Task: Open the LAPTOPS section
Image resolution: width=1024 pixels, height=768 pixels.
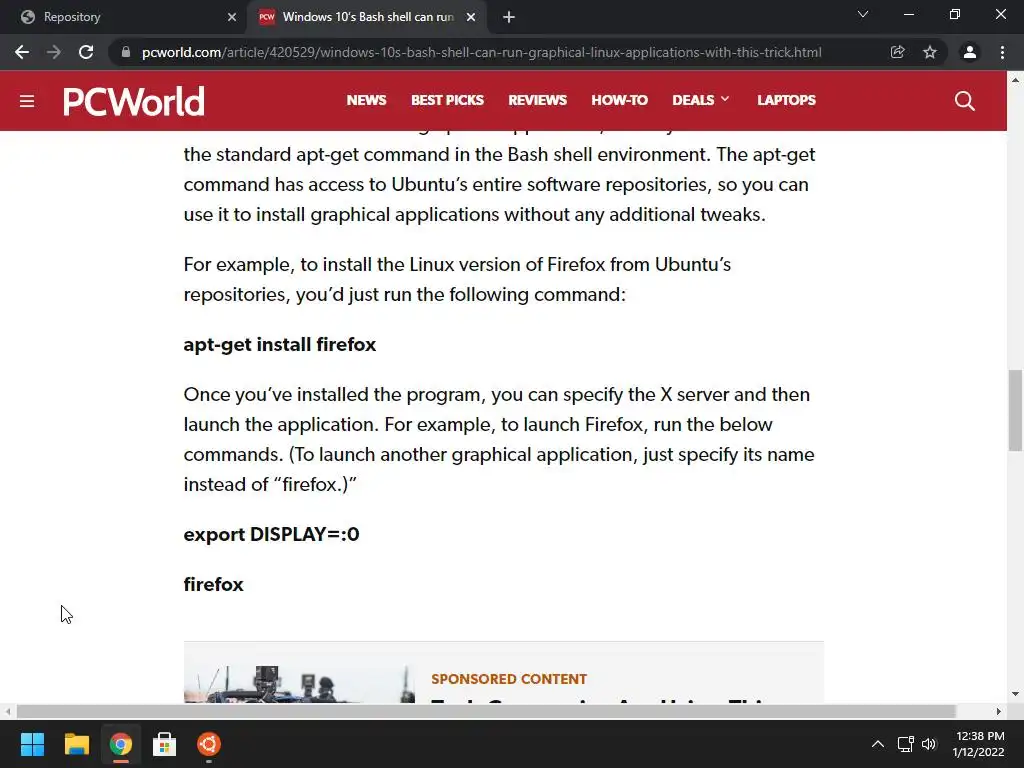Action: coord(786,101)
